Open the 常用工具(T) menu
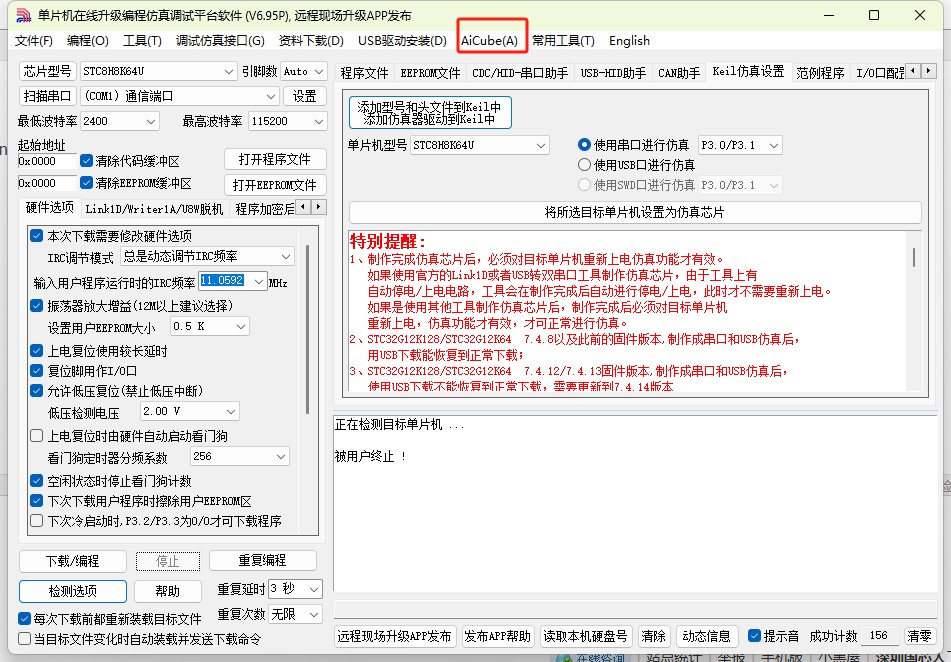 (563, 41)
